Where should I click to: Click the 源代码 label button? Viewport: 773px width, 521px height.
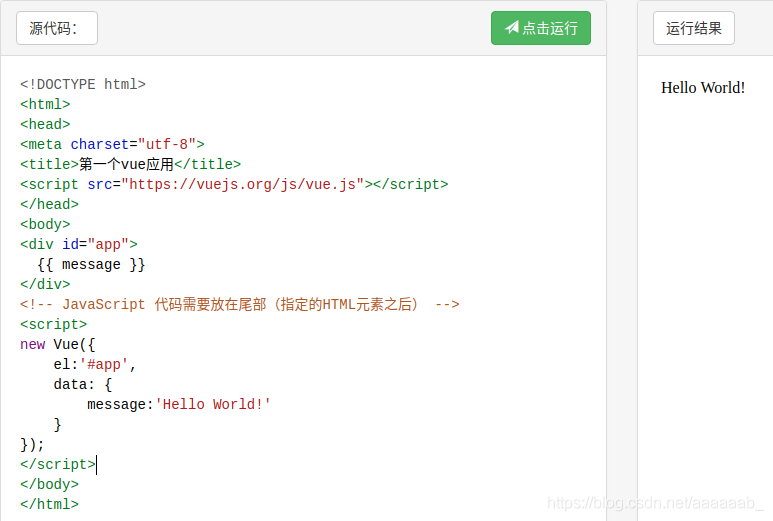point(57,28)
